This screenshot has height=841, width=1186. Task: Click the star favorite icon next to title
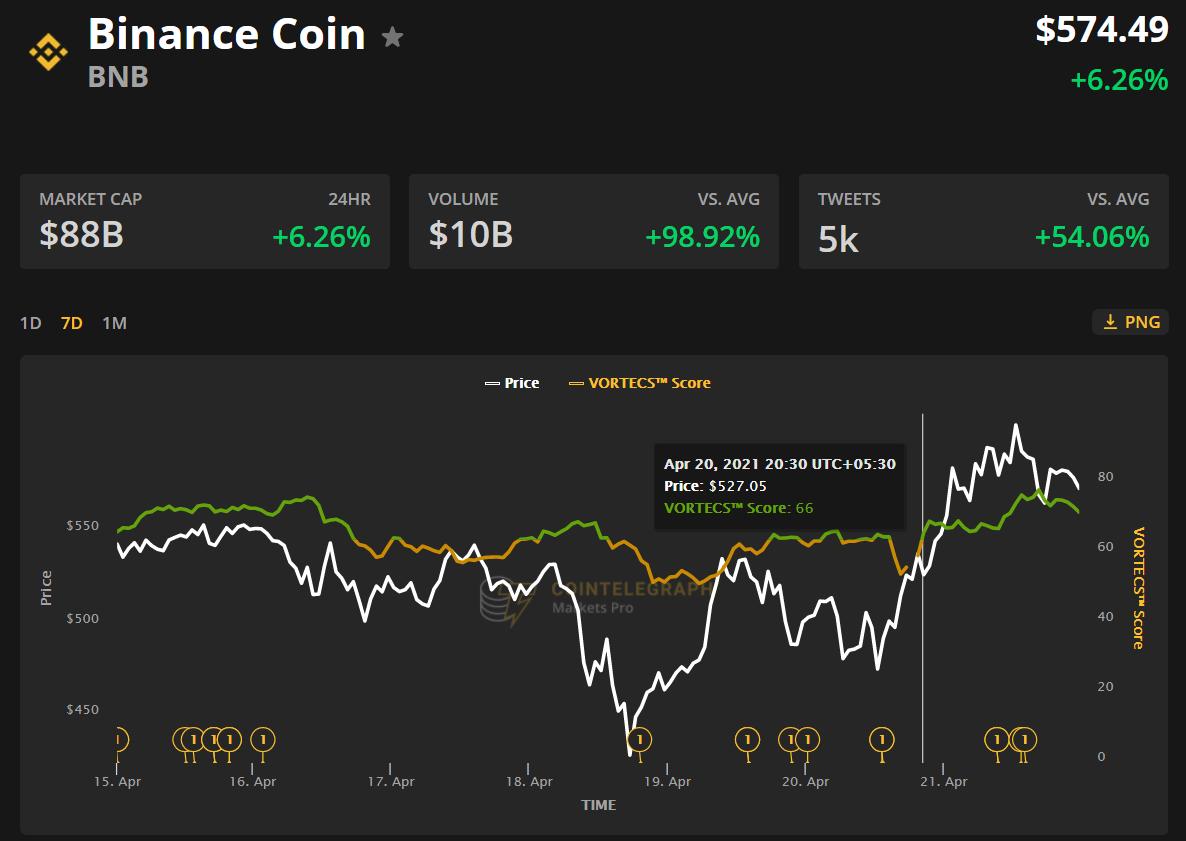[392, 38]
